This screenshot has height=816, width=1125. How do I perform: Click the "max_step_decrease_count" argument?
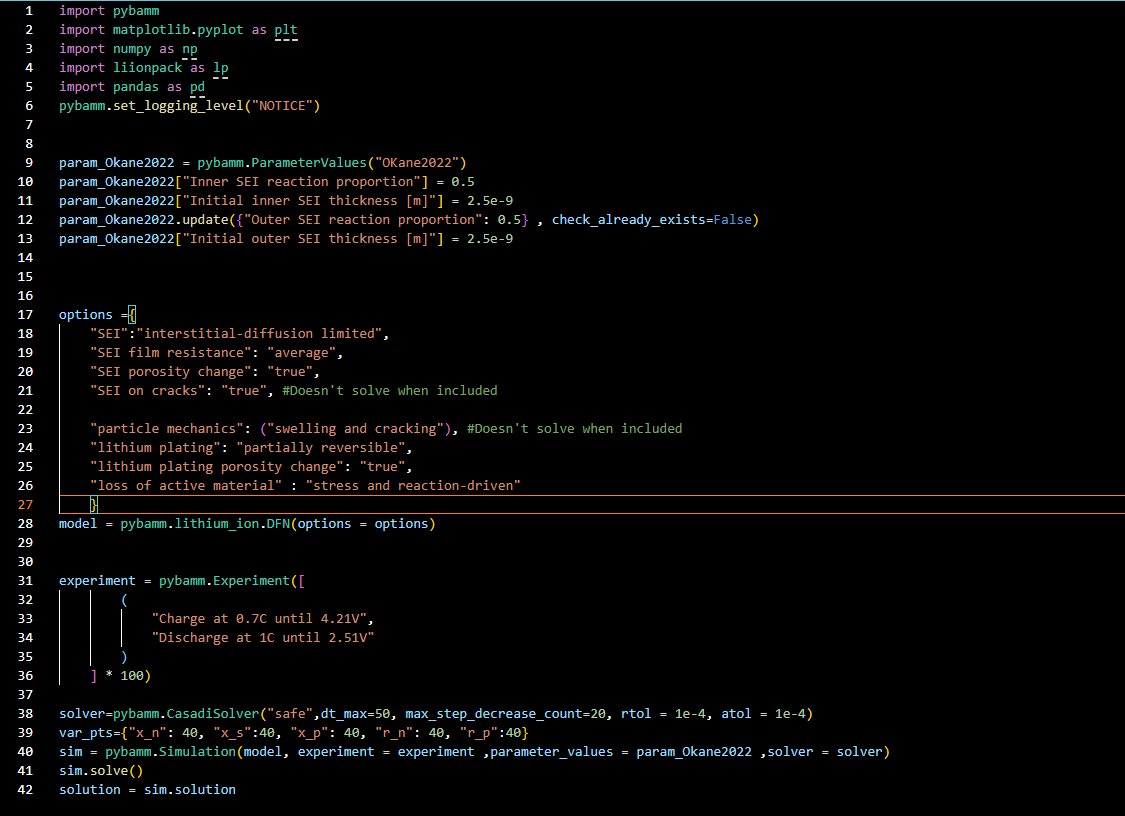click(494, 713)
